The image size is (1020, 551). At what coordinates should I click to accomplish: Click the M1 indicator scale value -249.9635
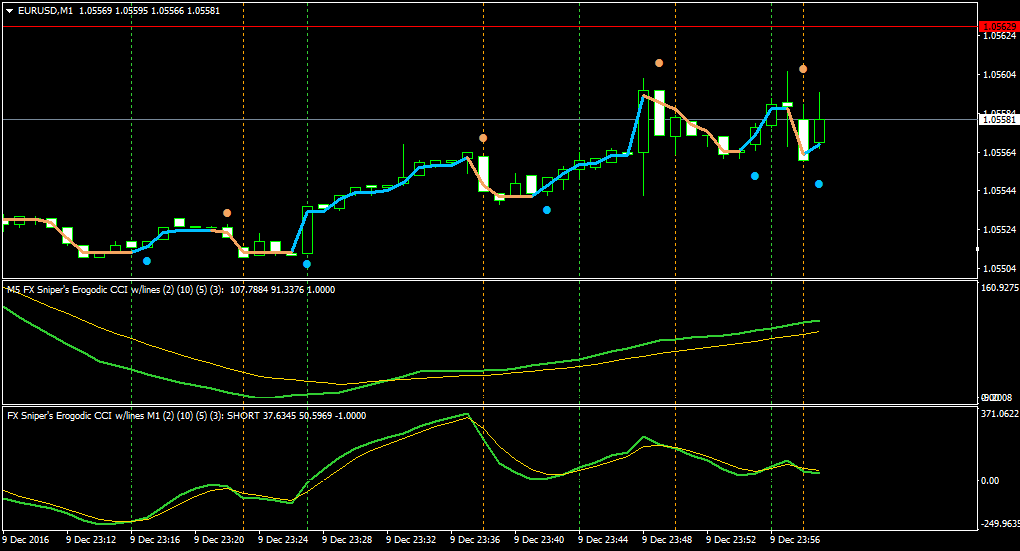click(1000, 524)
